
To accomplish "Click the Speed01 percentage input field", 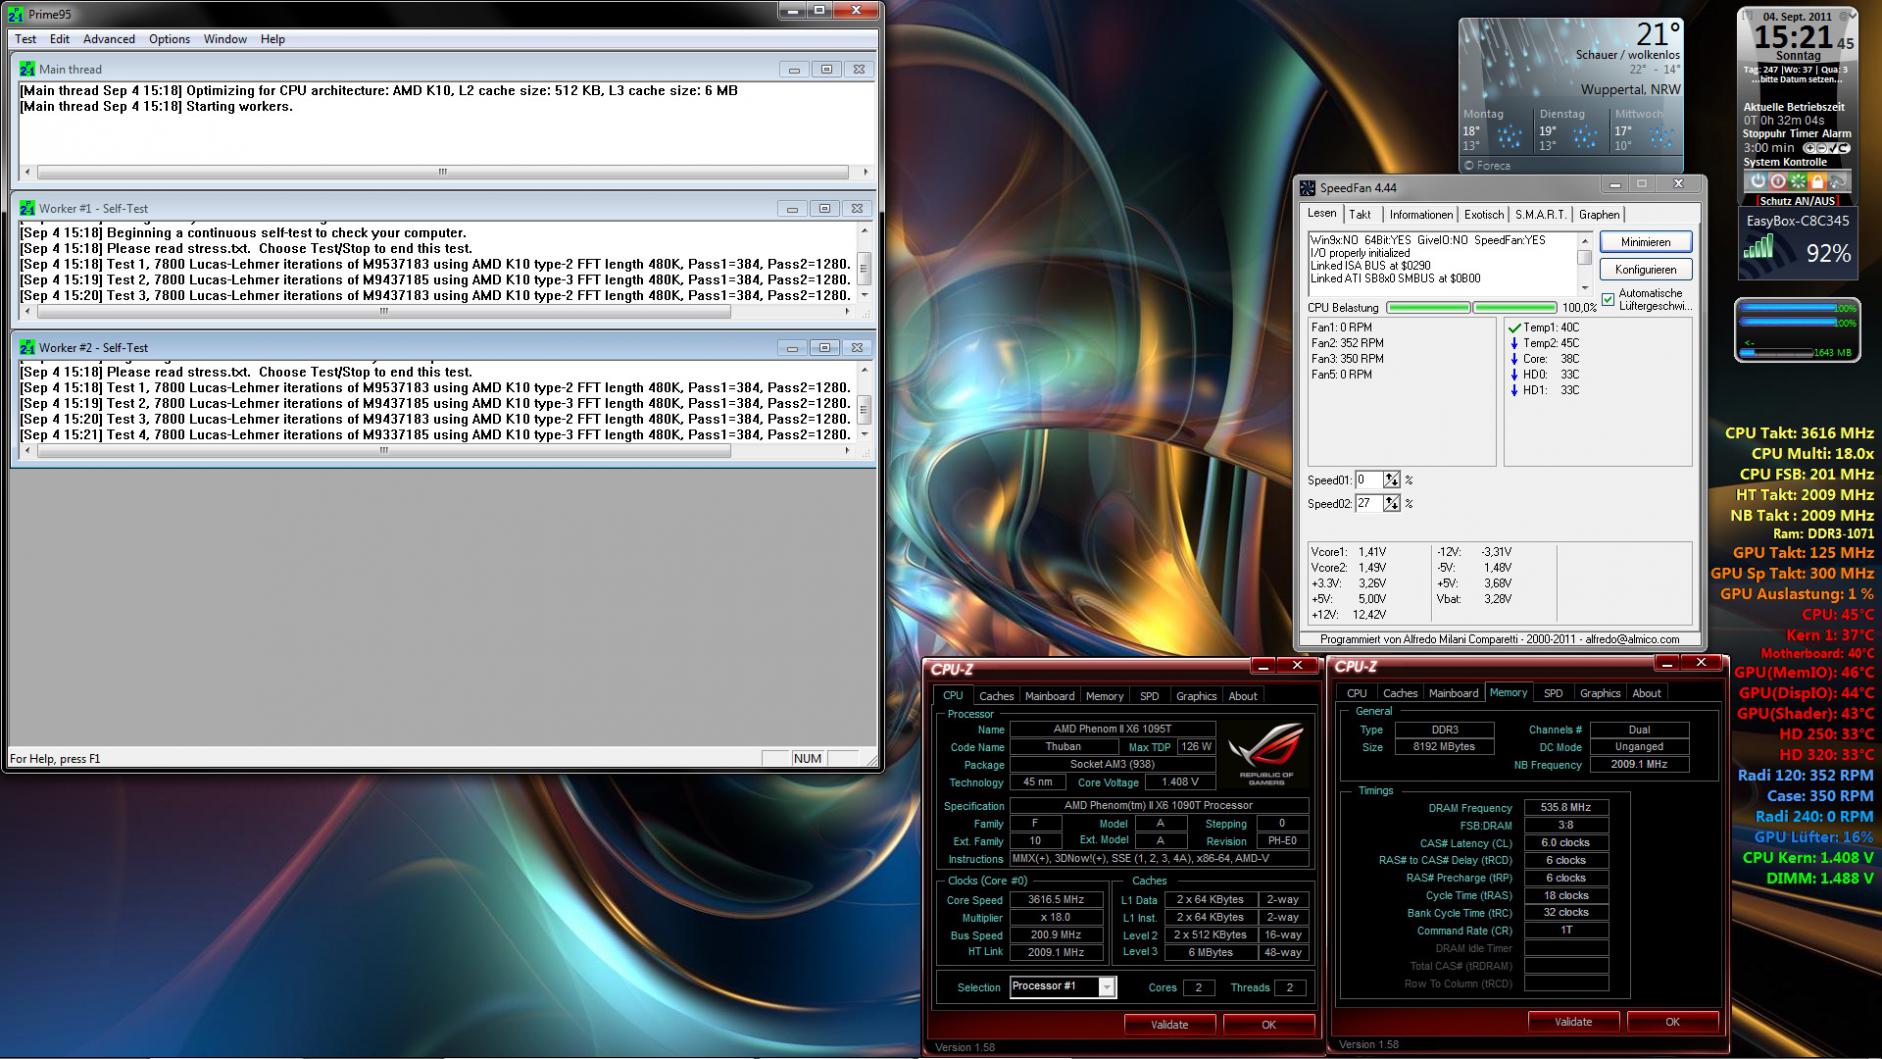I will pos(1368,480).
